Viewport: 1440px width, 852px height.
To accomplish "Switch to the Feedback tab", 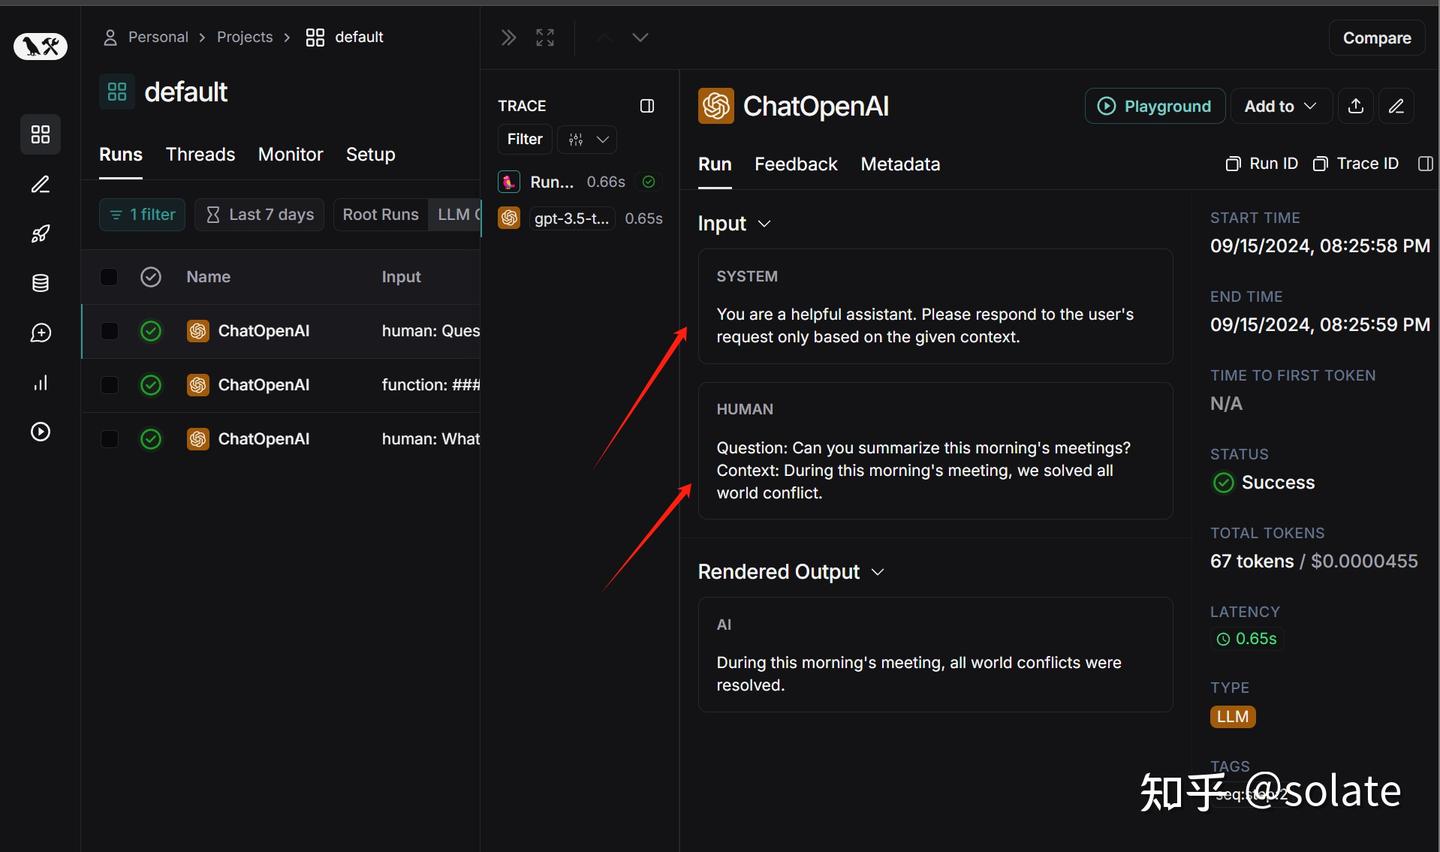I will click(x=796, y=164).
